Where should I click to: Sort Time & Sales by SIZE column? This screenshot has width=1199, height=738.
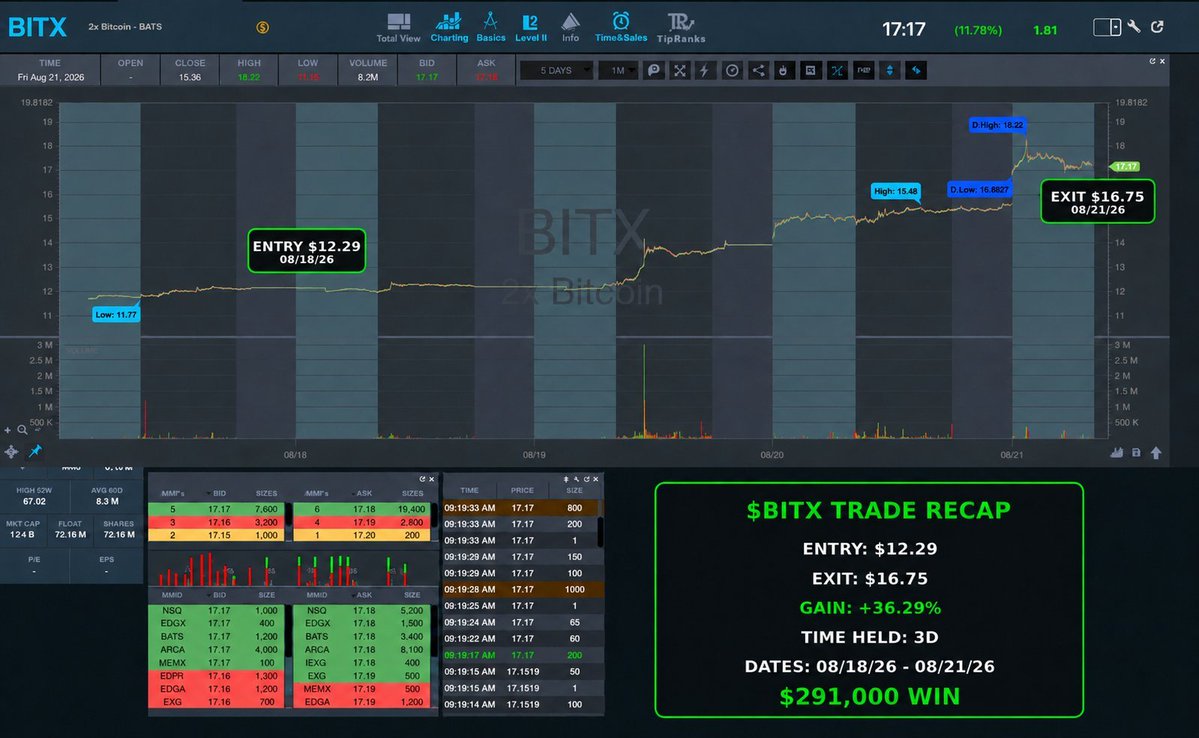pyautogui.click(x=574, y=490)
